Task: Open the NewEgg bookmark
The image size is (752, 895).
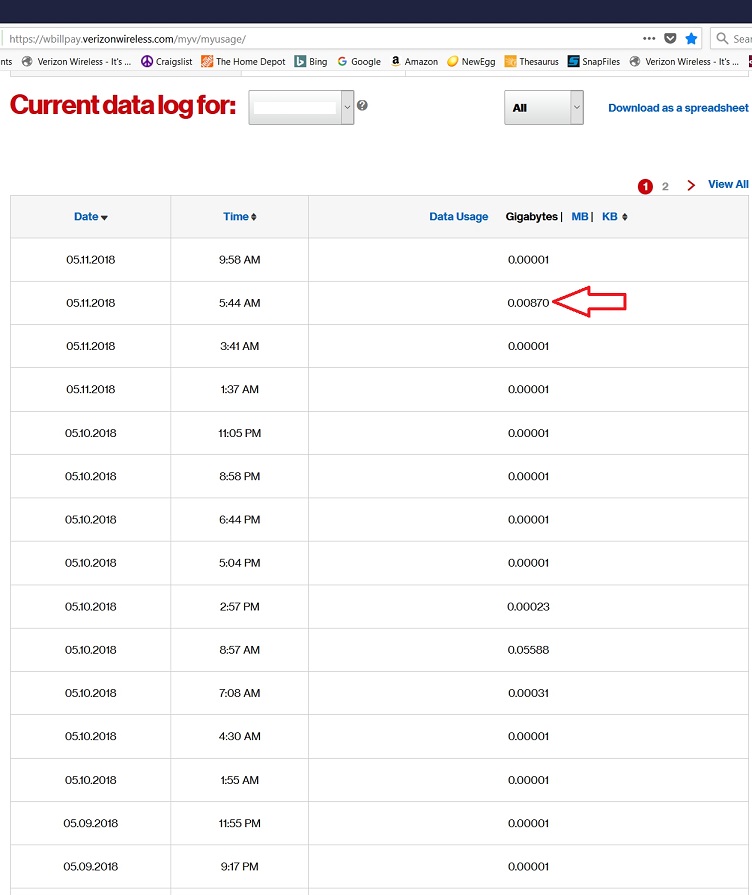Action: point(471,62)
